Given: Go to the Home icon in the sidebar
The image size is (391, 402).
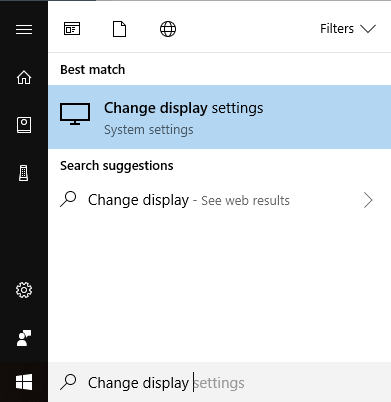Looking at the screenshot, I should (24, 77).
